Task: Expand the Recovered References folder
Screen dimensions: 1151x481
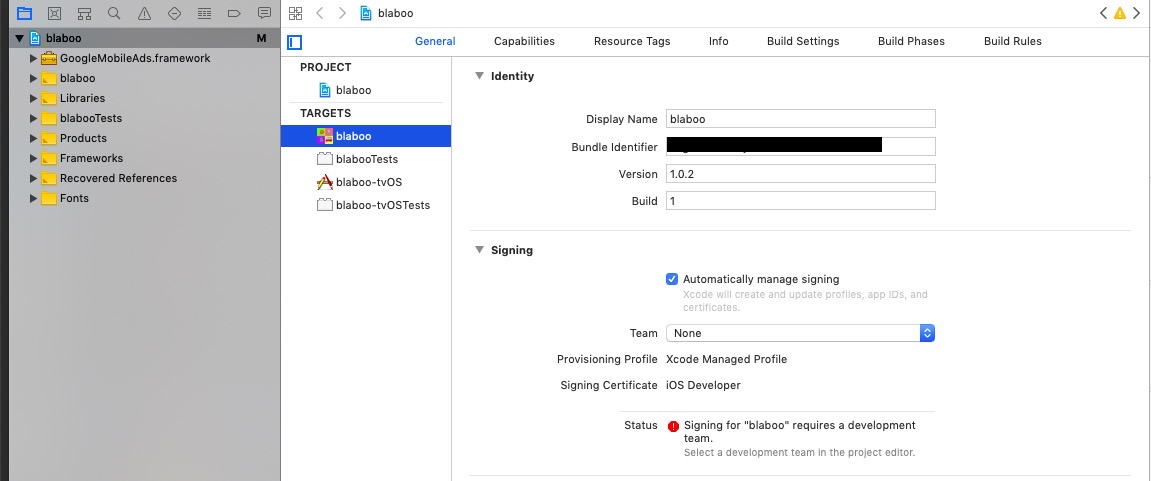Action: pyautogui.click(x=33, y=178)
